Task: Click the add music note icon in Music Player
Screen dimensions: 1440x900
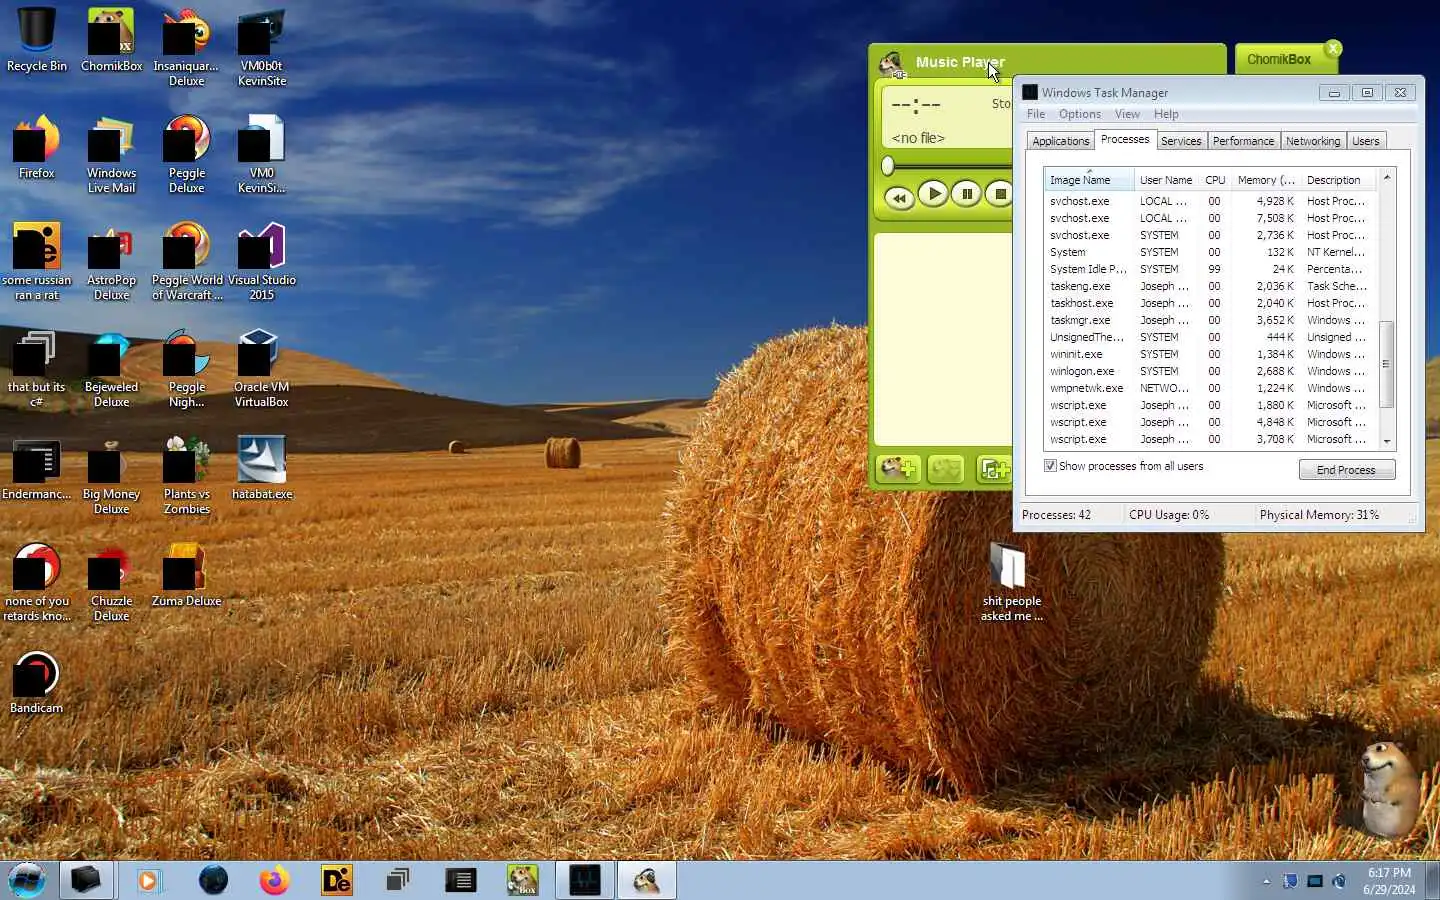Action: [994, 469]
